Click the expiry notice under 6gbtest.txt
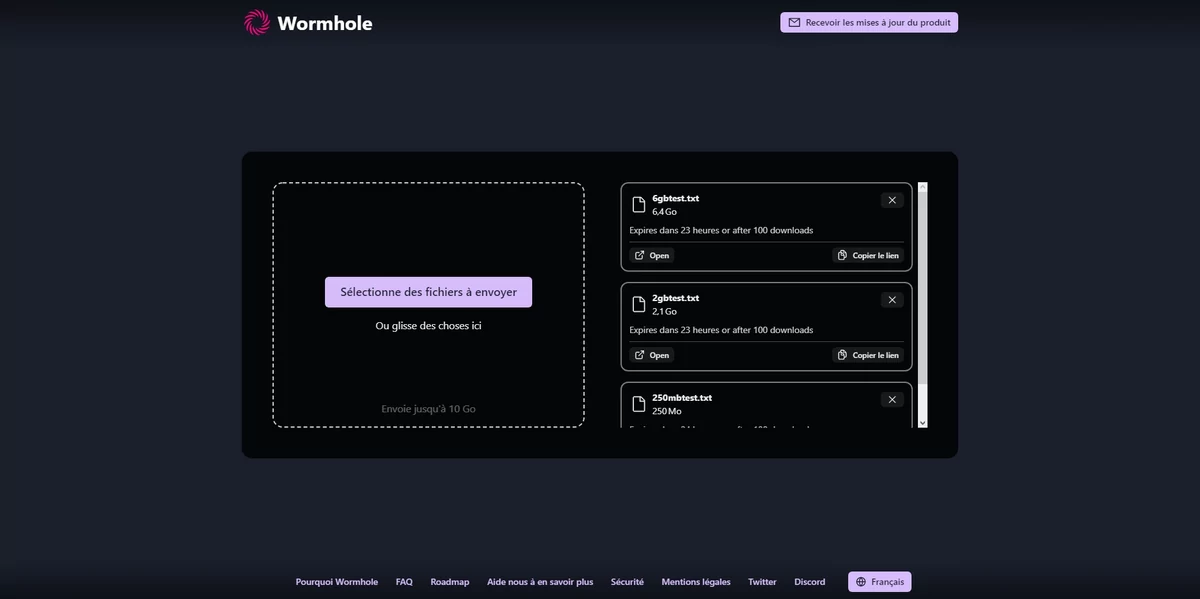Screen dimensions: 1200x599 721,230
